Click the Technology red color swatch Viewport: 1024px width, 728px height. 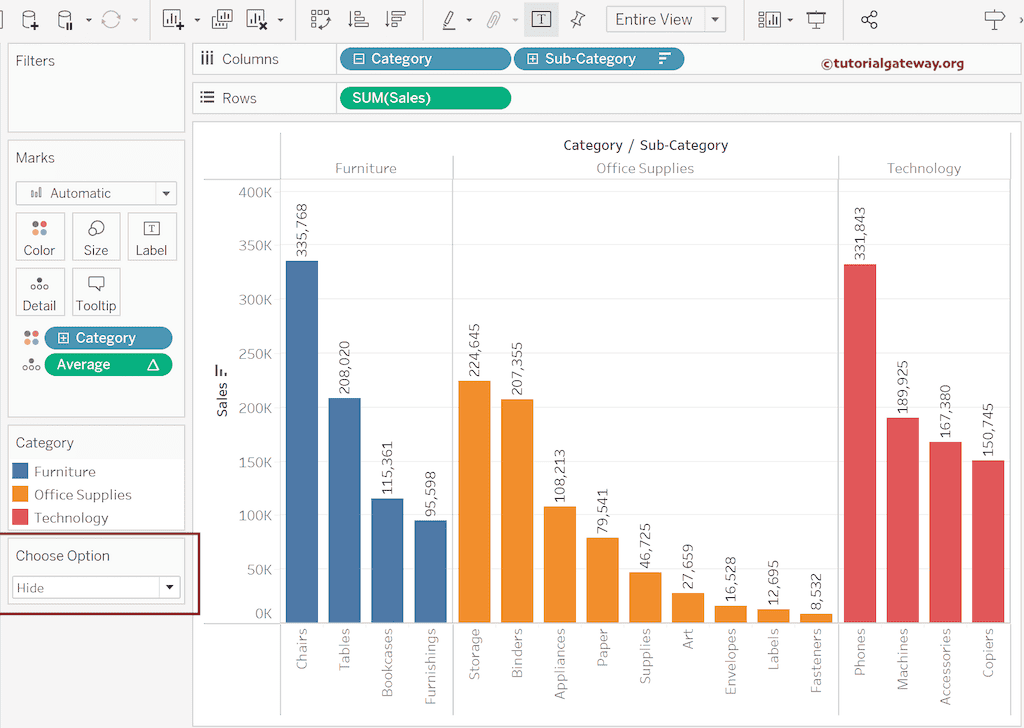20,518
